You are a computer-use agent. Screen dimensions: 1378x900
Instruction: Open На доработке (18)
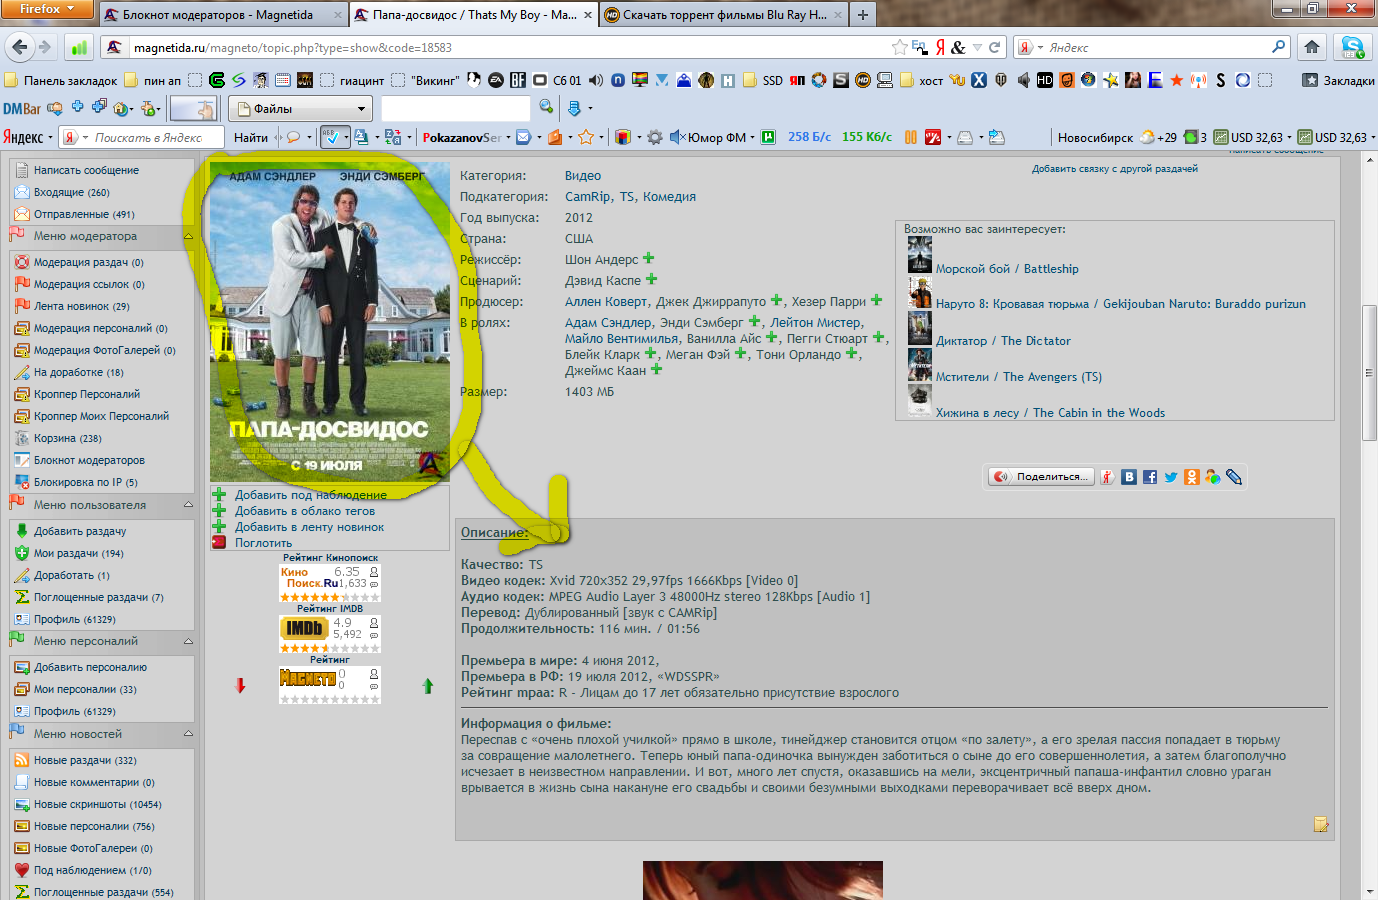coord(79,372)
